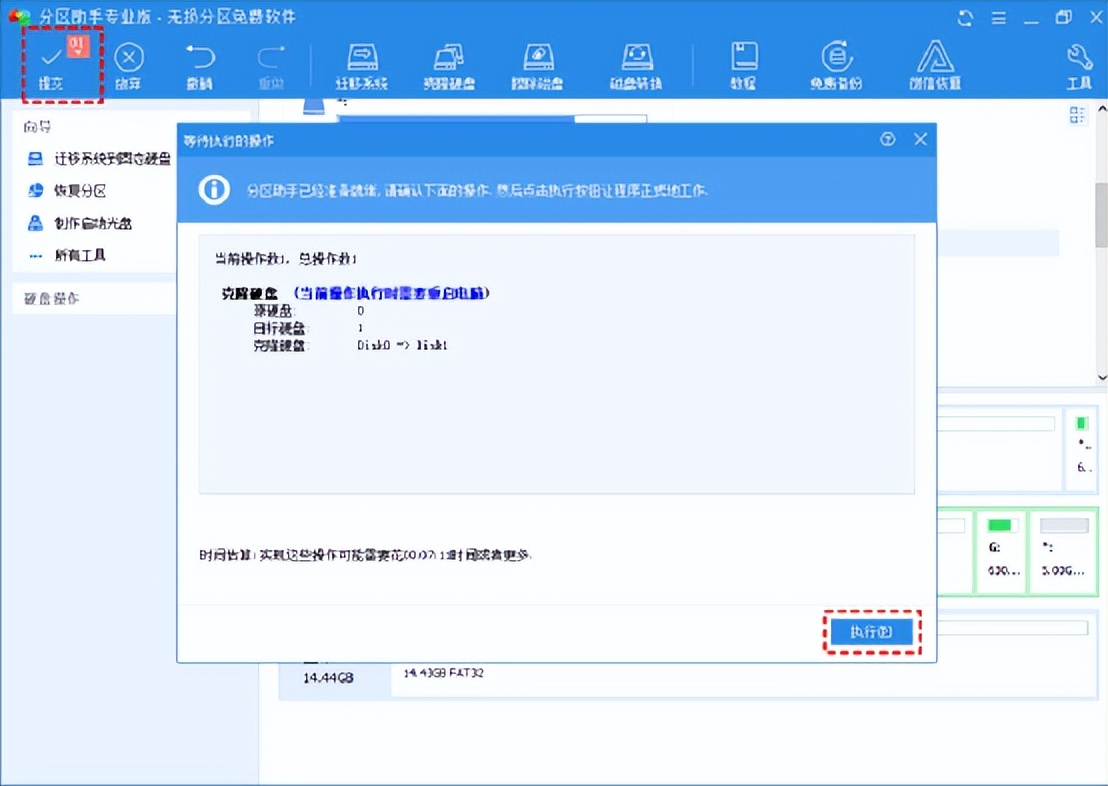Click the scrollbar down arrow on the right edge

(1100, 378)
